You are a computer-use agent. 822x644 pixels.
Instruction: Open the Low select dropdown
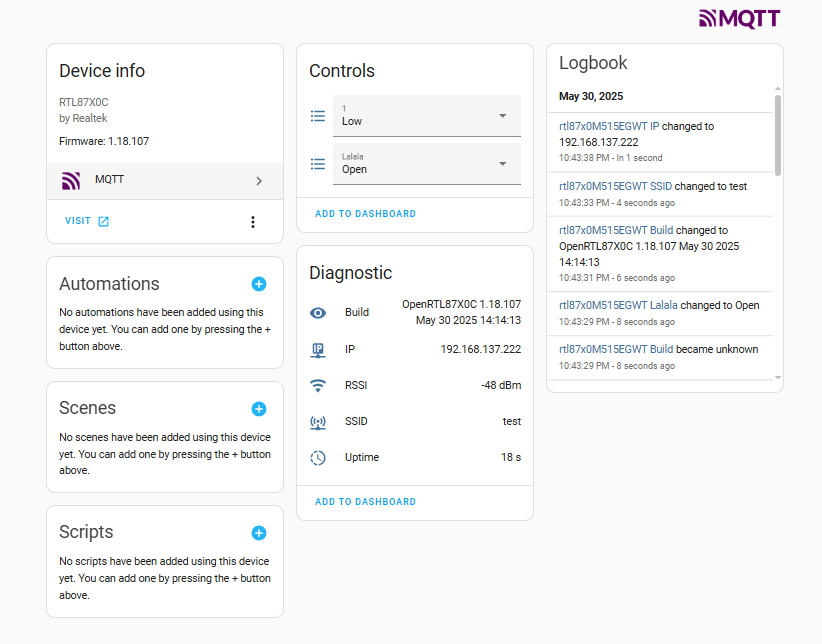point(427,116)
